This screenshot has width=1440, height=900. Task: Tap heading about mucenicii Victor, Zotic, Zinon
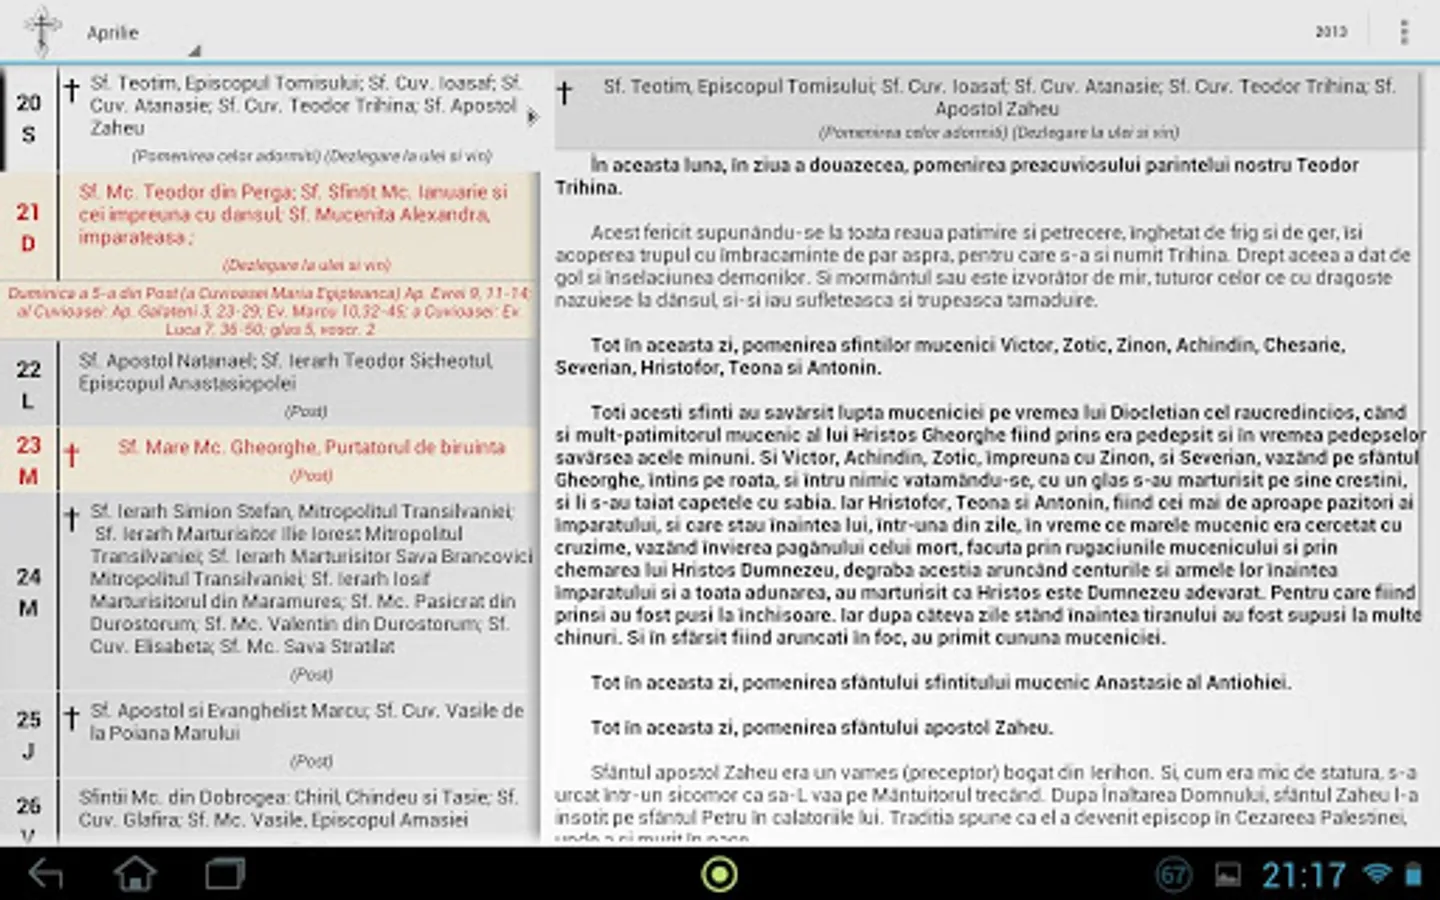pos(951,356)
